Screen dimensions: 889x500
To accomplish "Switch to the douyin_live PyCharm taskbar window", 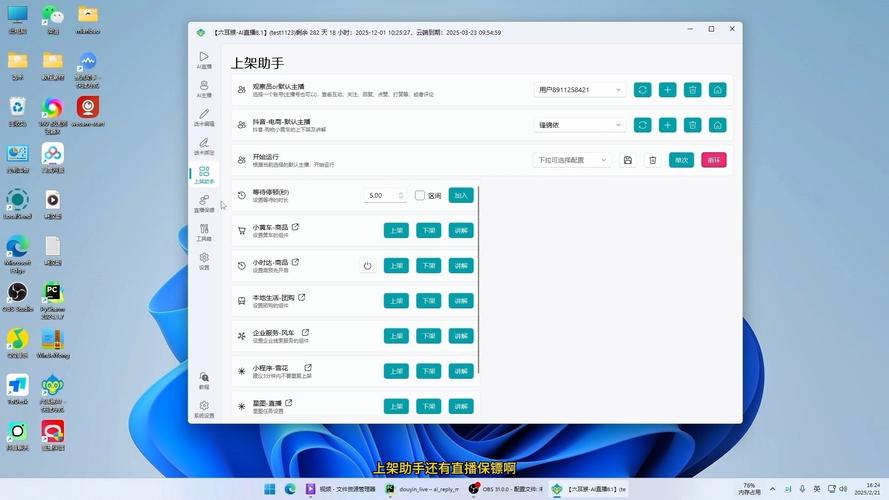I will pos(423,489).
